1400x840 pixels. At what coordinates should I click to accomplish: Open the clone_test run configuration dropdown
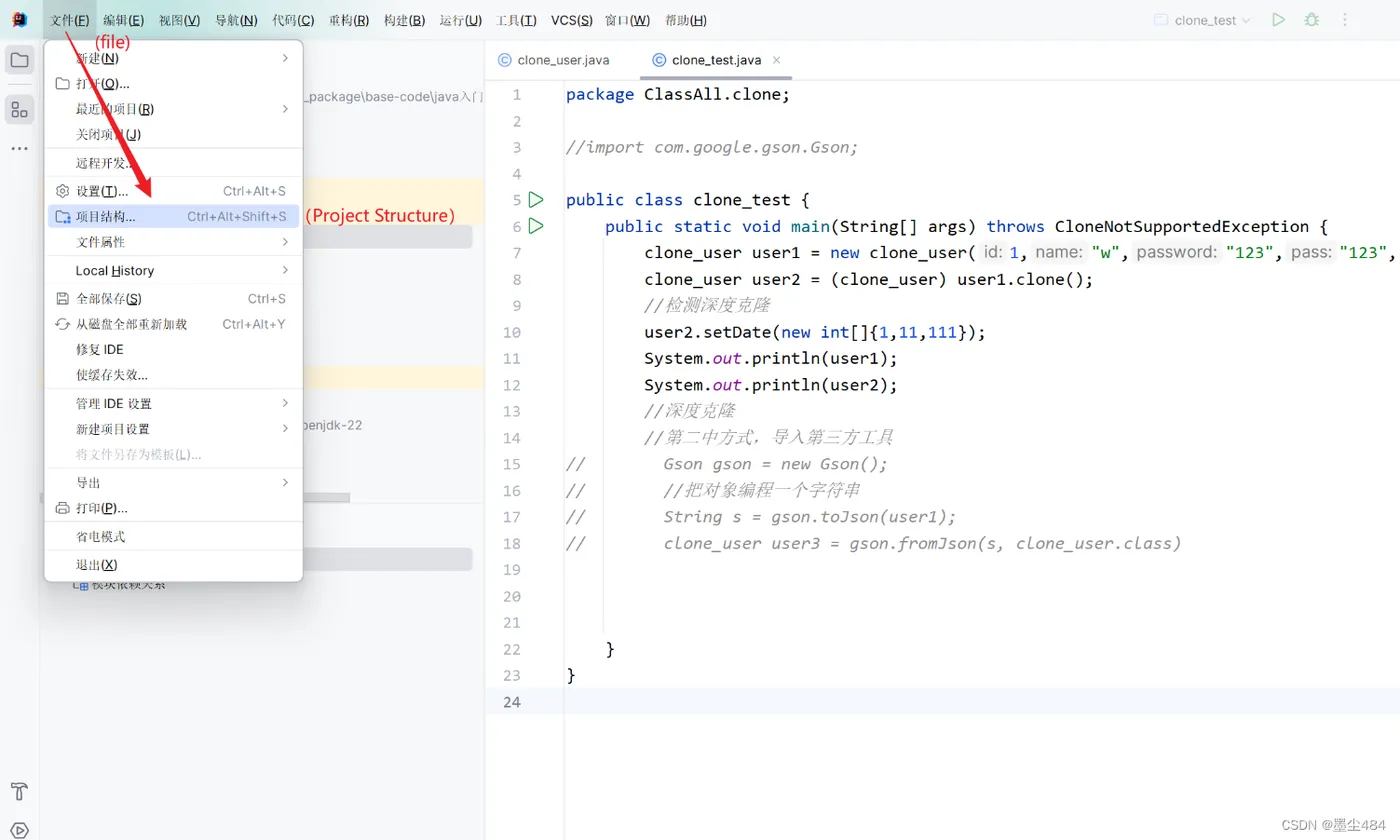[x=1202, y=20]
